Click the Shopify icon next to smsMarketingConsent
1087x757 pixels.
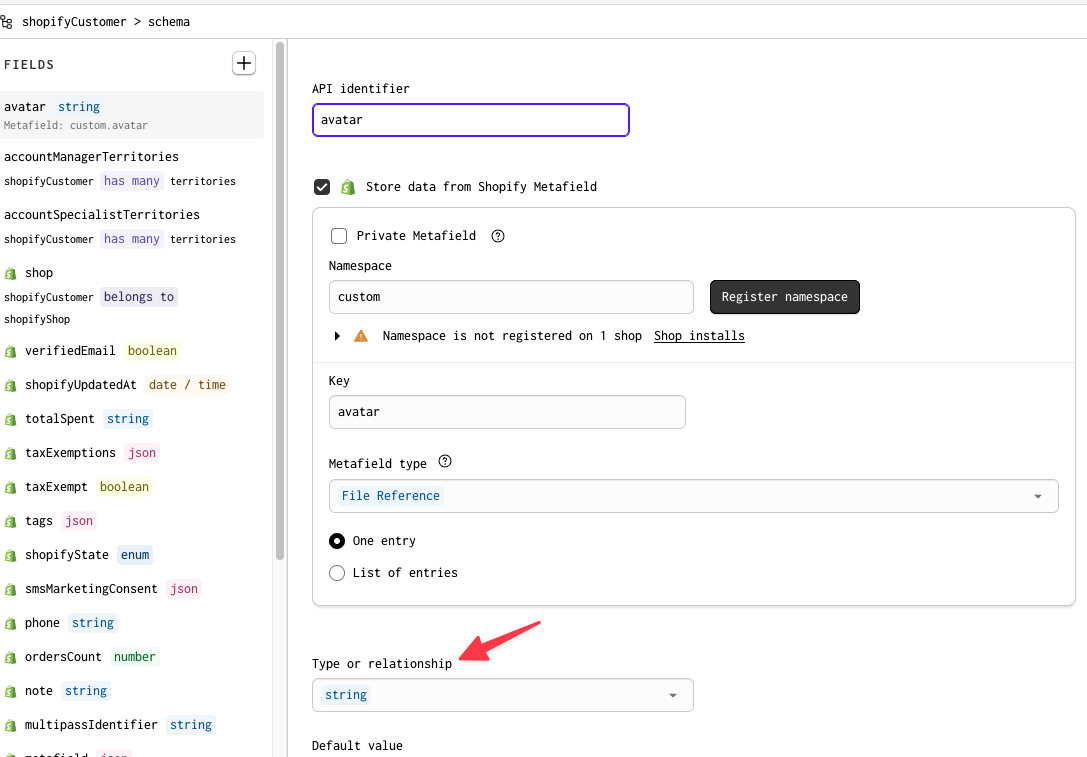pos(10,590)
